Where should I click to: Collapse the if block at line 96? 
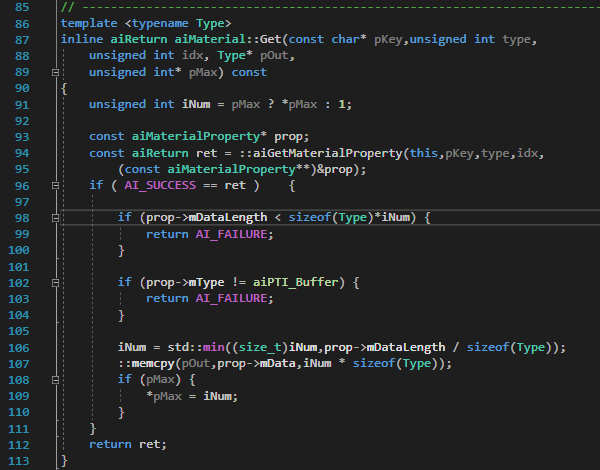[x=55, y=186]
